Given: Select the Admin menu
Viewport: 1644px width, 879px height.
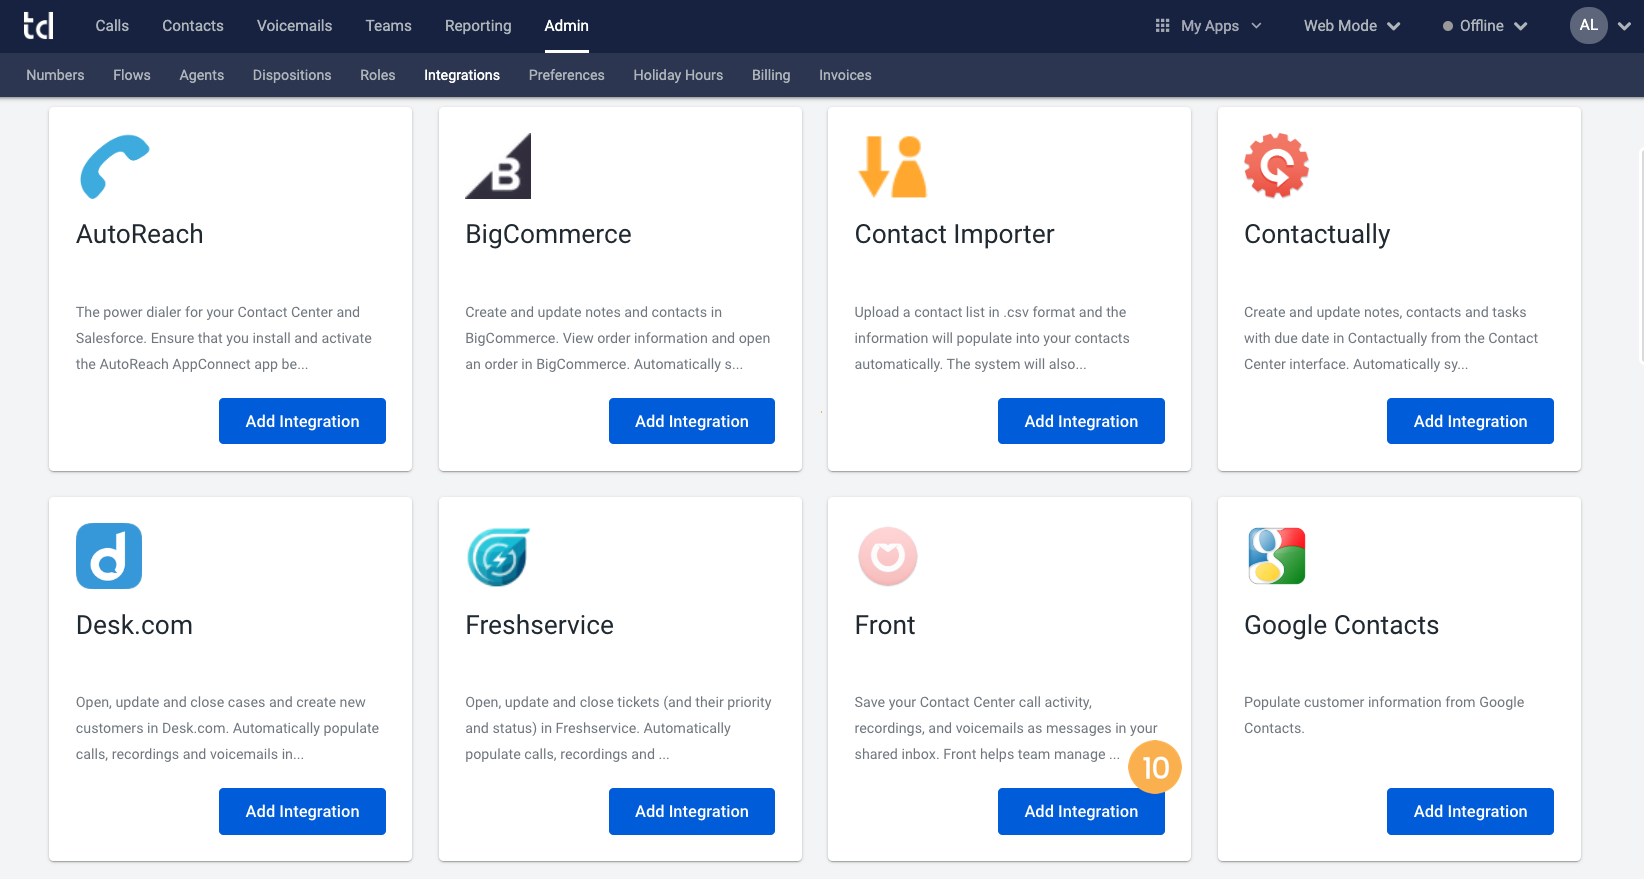Looking at the screenshot, I should coord(566,26).
